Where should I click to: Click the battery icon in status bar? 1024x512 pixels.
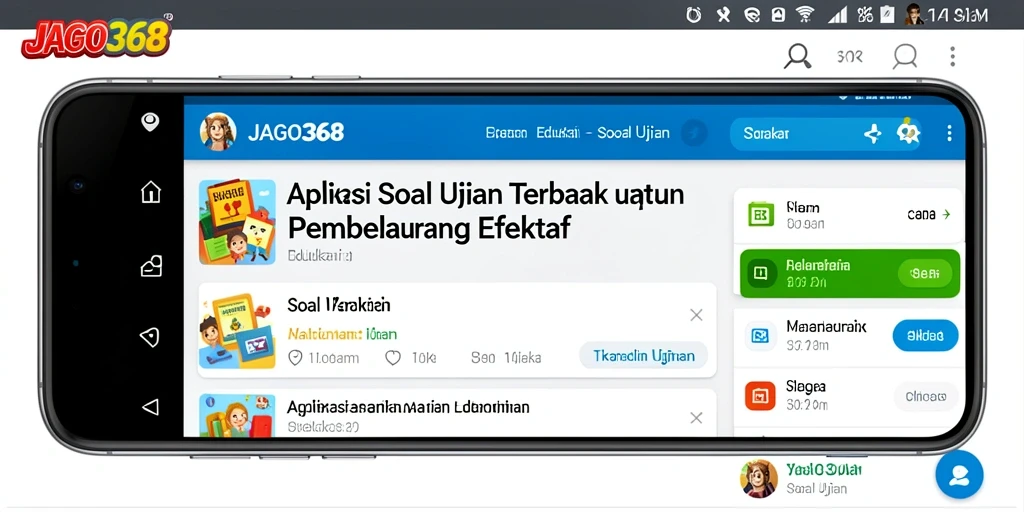pyautogui.click(x=887, y=14)
